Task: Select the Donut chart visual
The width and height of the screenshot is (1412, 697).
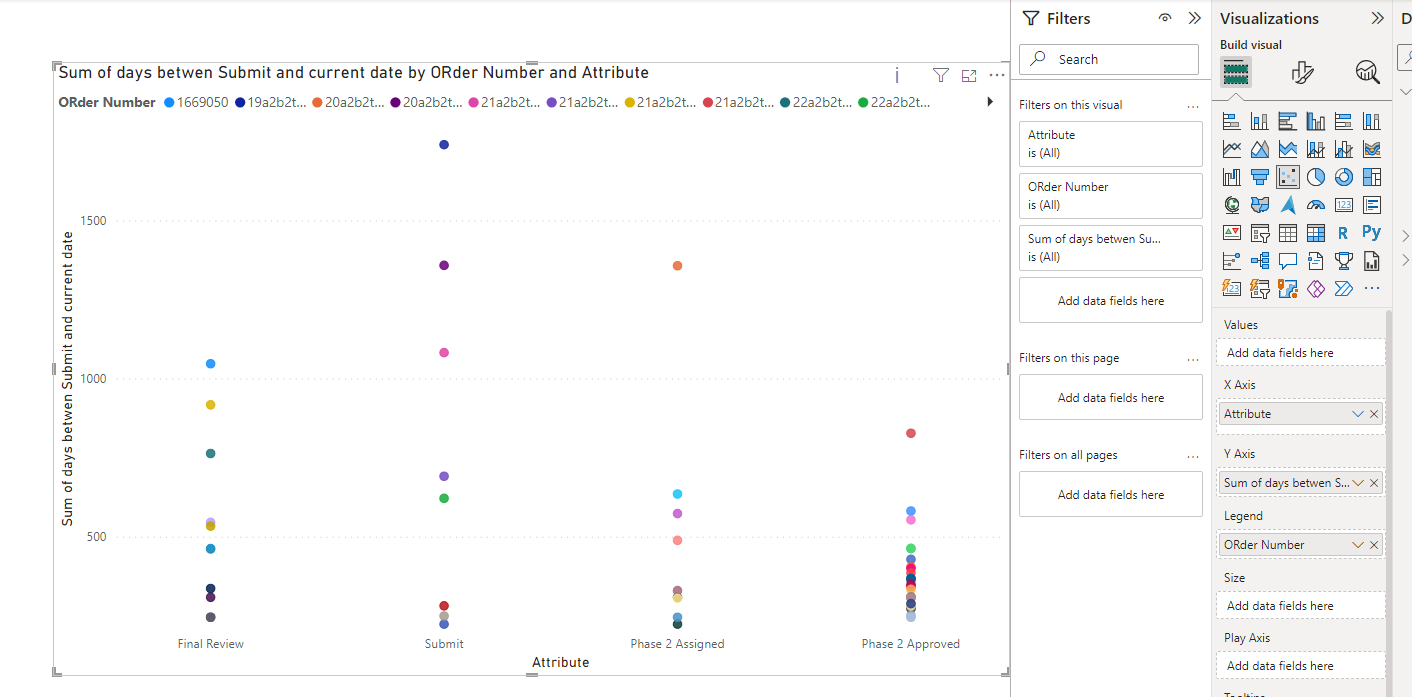Action: coord(1344,177)
